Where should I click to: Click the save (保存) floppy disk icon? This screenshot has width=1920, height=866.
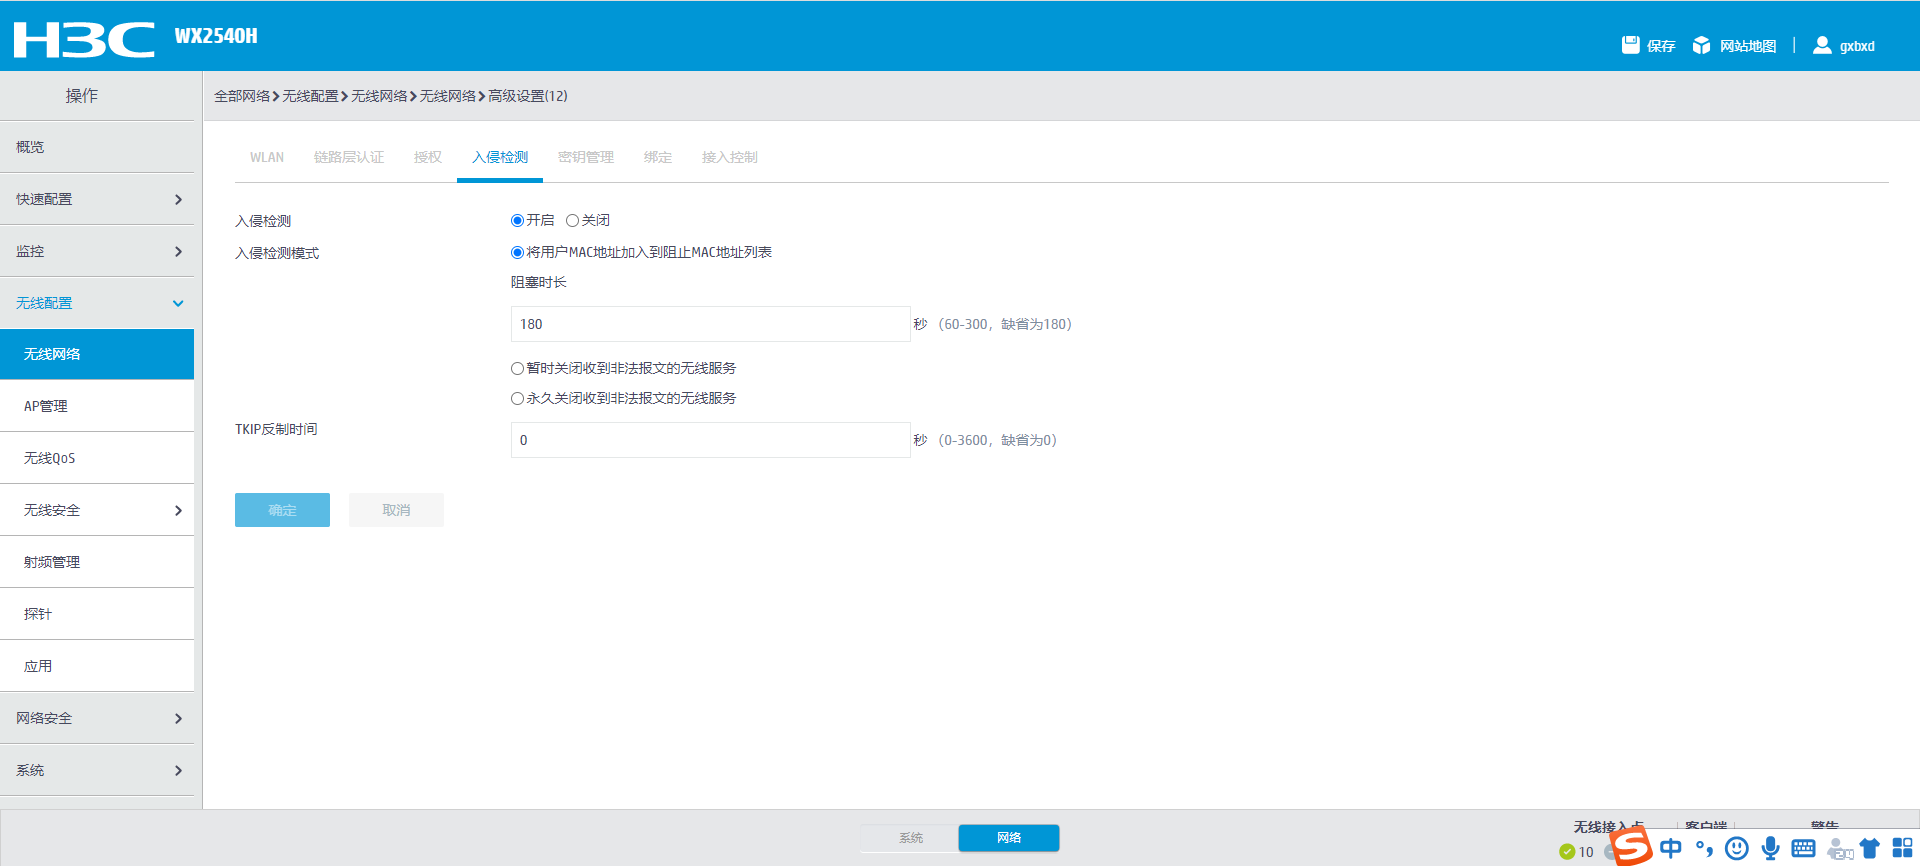pos(1631,45)
